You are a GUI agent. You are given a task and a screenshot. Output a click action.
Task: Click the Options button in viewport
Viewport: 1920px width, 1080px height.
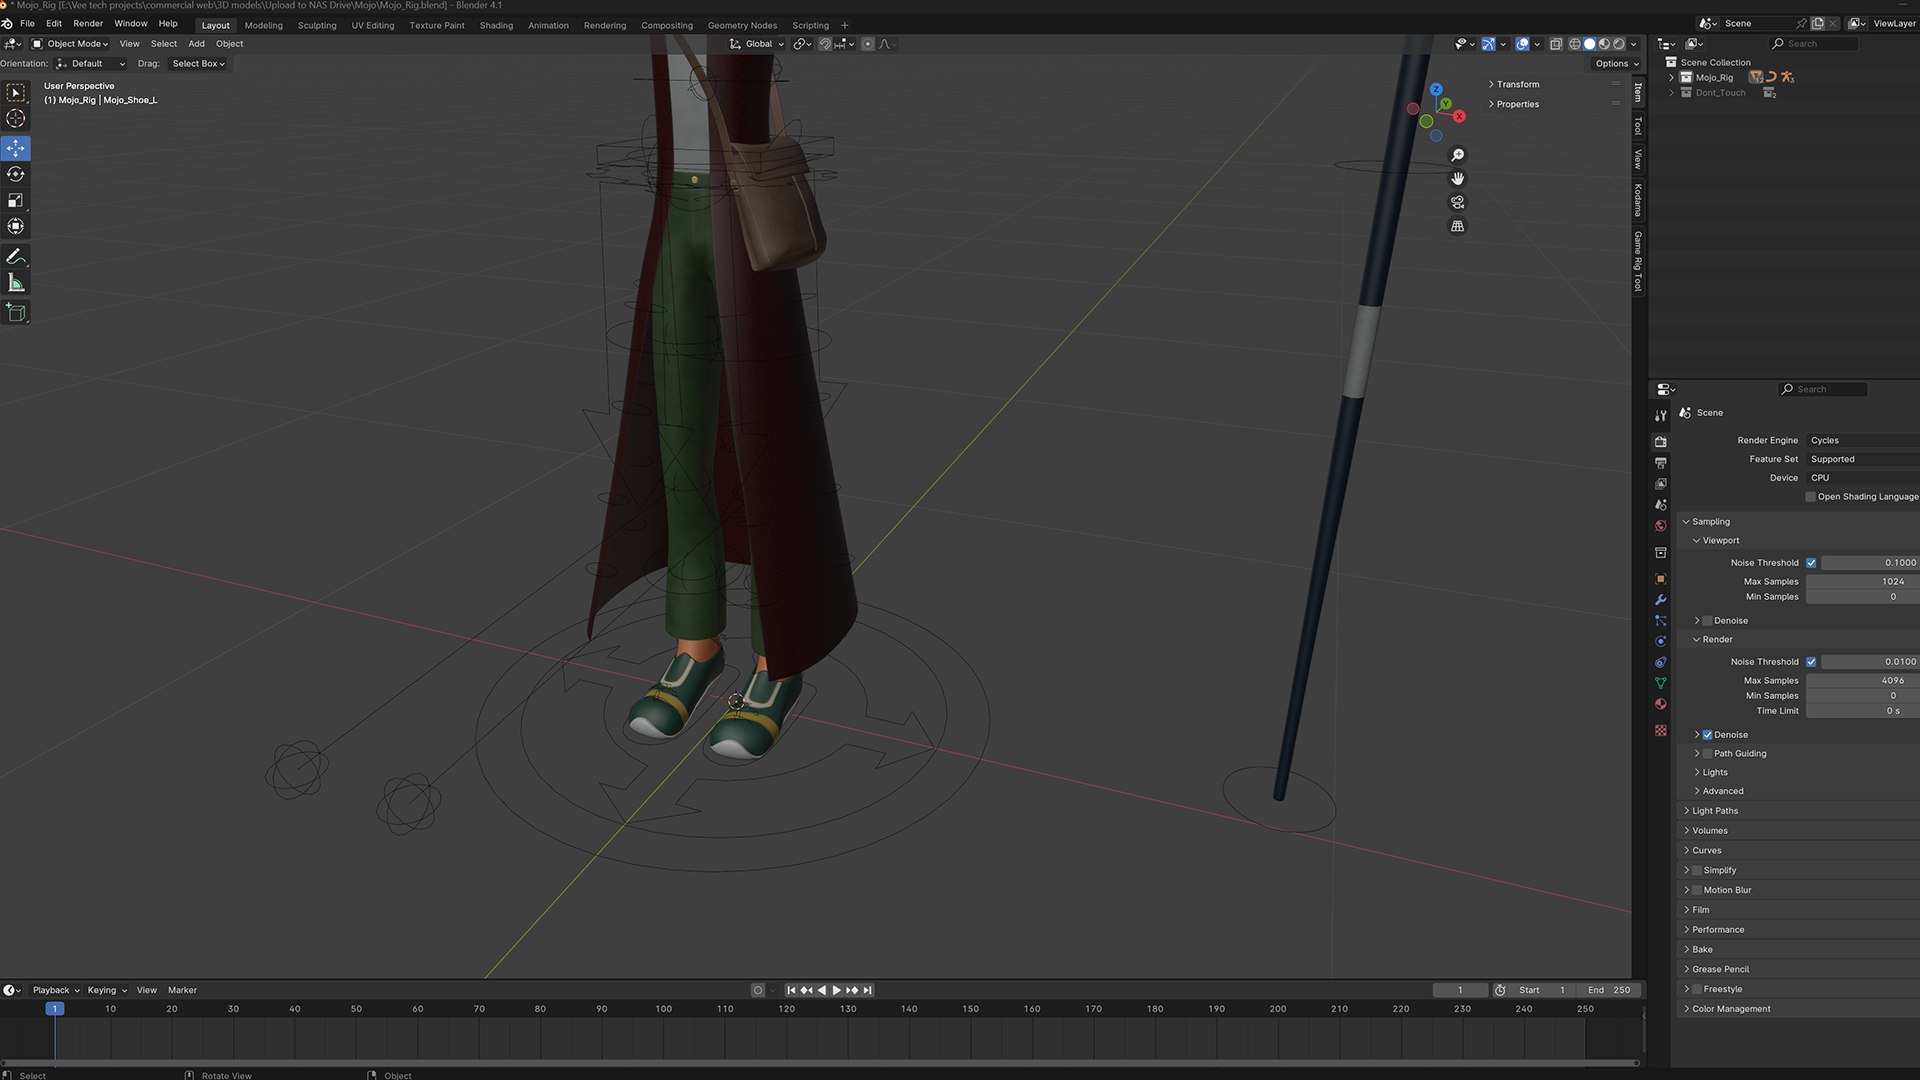pos(1616,64)
